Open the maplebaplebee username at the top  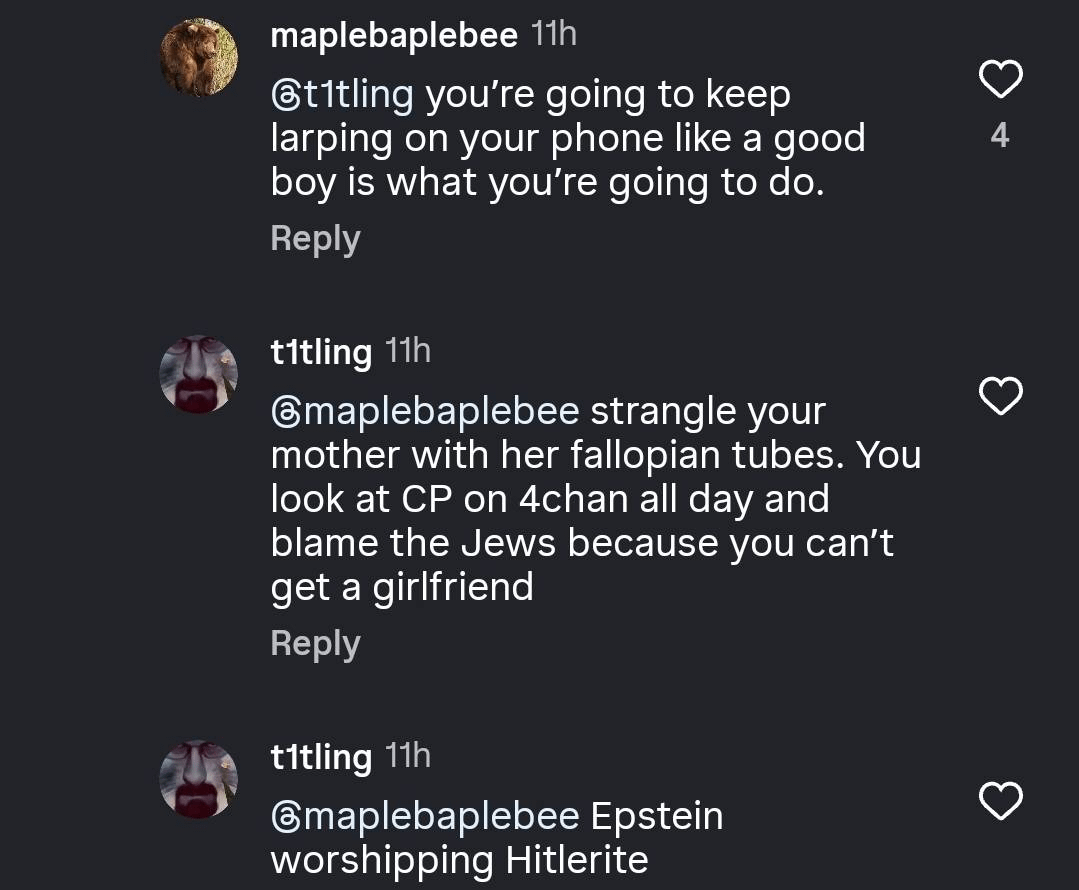pos(394,37)
